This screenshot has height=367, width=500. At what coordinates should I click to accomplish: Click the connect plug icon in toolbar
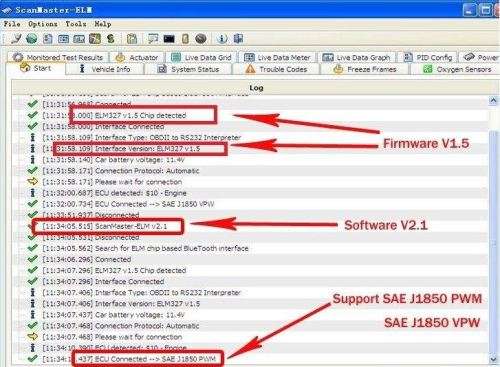pyautogui.click(x=16, y=39)
